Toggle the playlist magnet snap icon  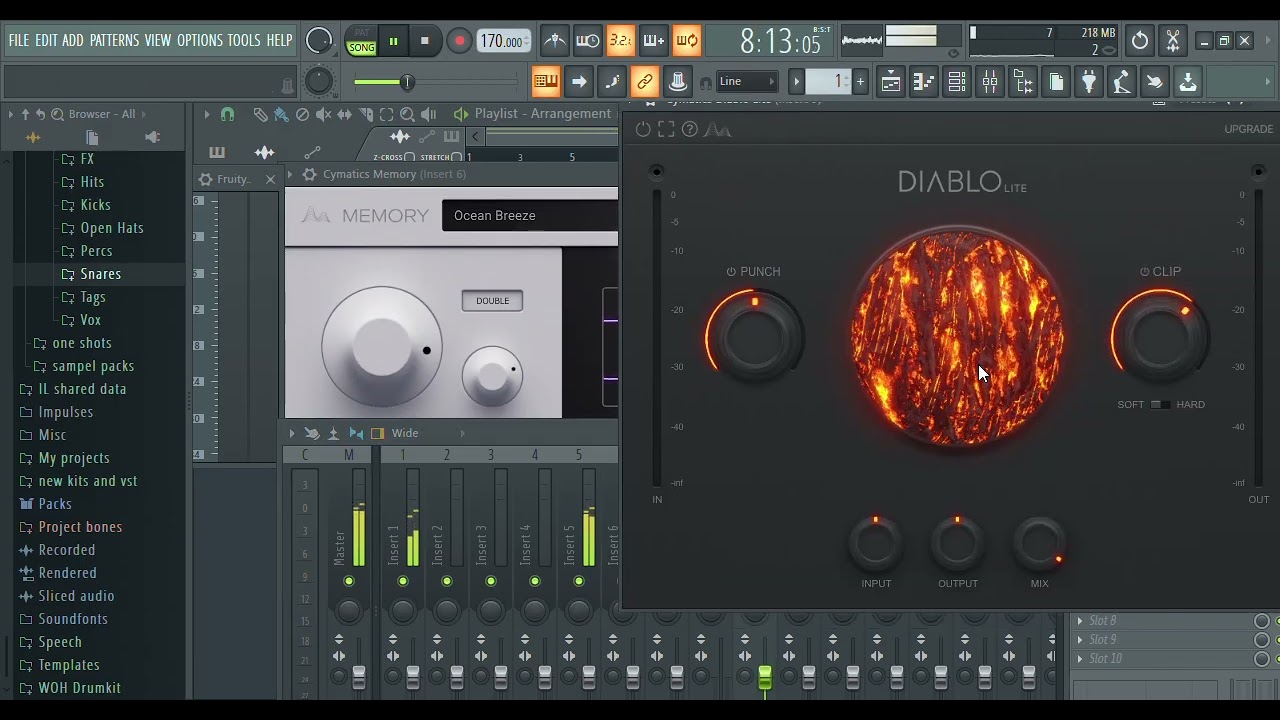(x=228, y=114)
